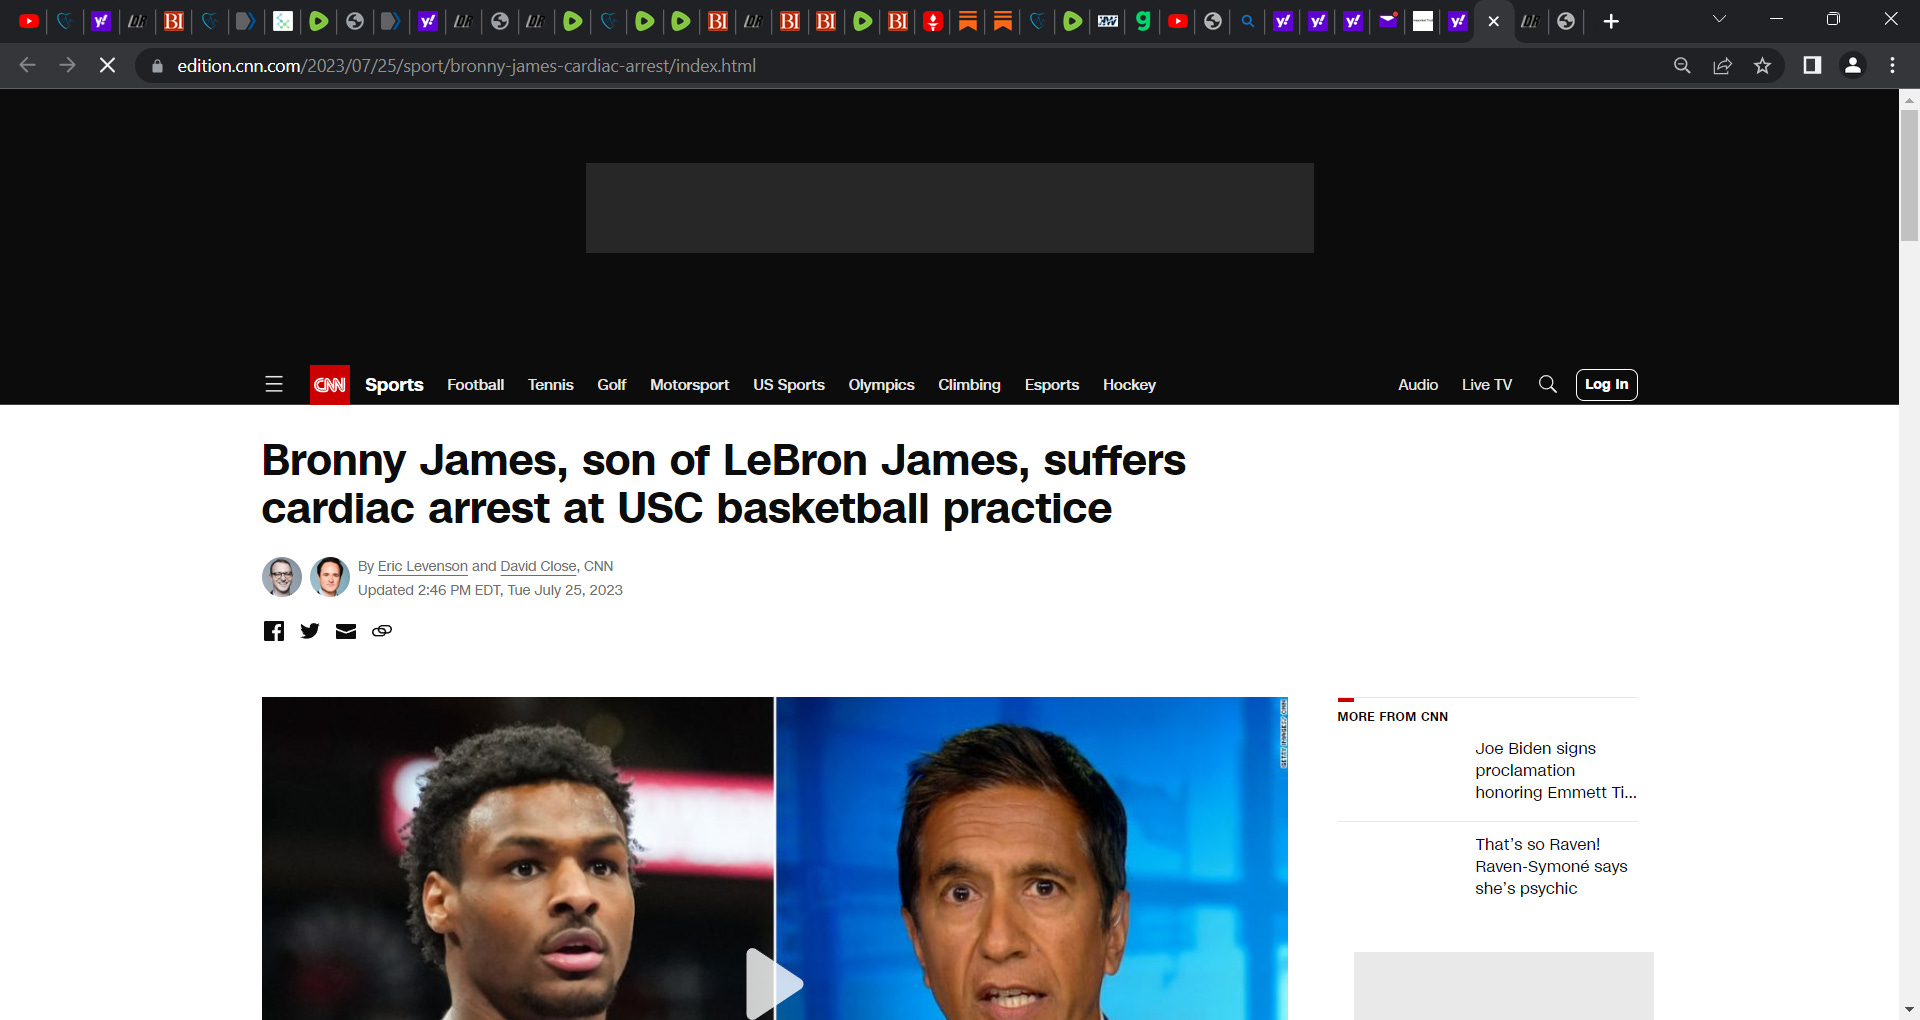Open the Tennis section
The height and width of the screenshot is (1020, 1920).
(x=551, y=385)
